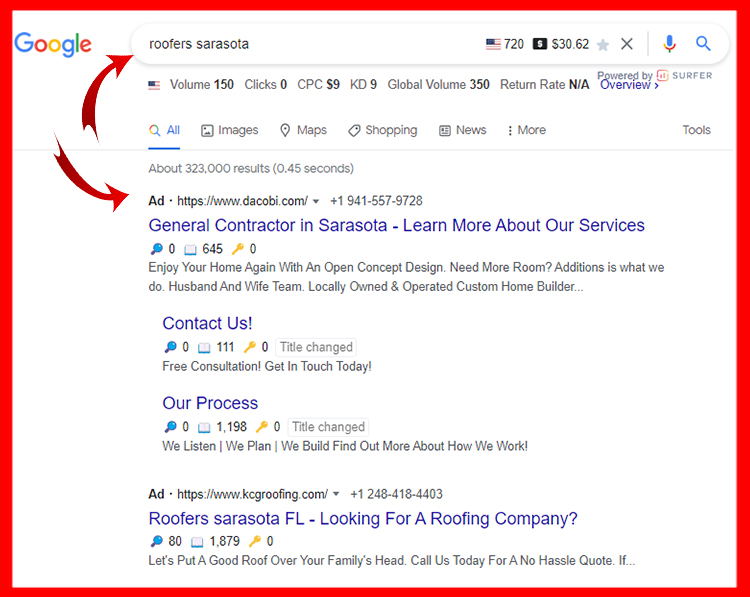Image resolution: width=750 pixels, height=597 pixels.
Task: Click the KD 9 metric
Action: tap(364, 85)
